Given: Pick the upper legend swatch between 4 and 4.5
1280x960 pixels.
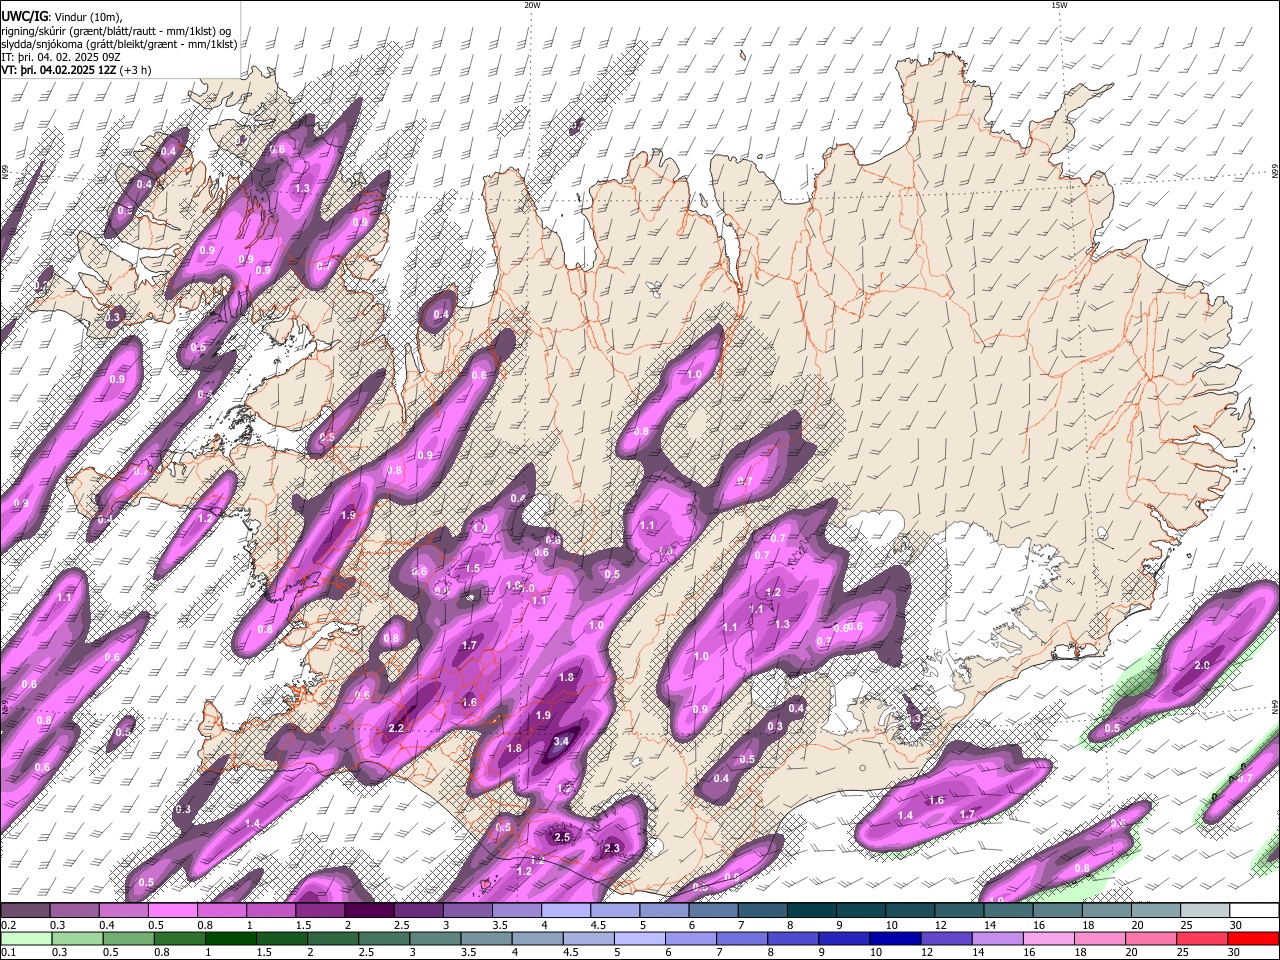Looking at the screenshot, I should pyautogui.click(x=566, y=911).
